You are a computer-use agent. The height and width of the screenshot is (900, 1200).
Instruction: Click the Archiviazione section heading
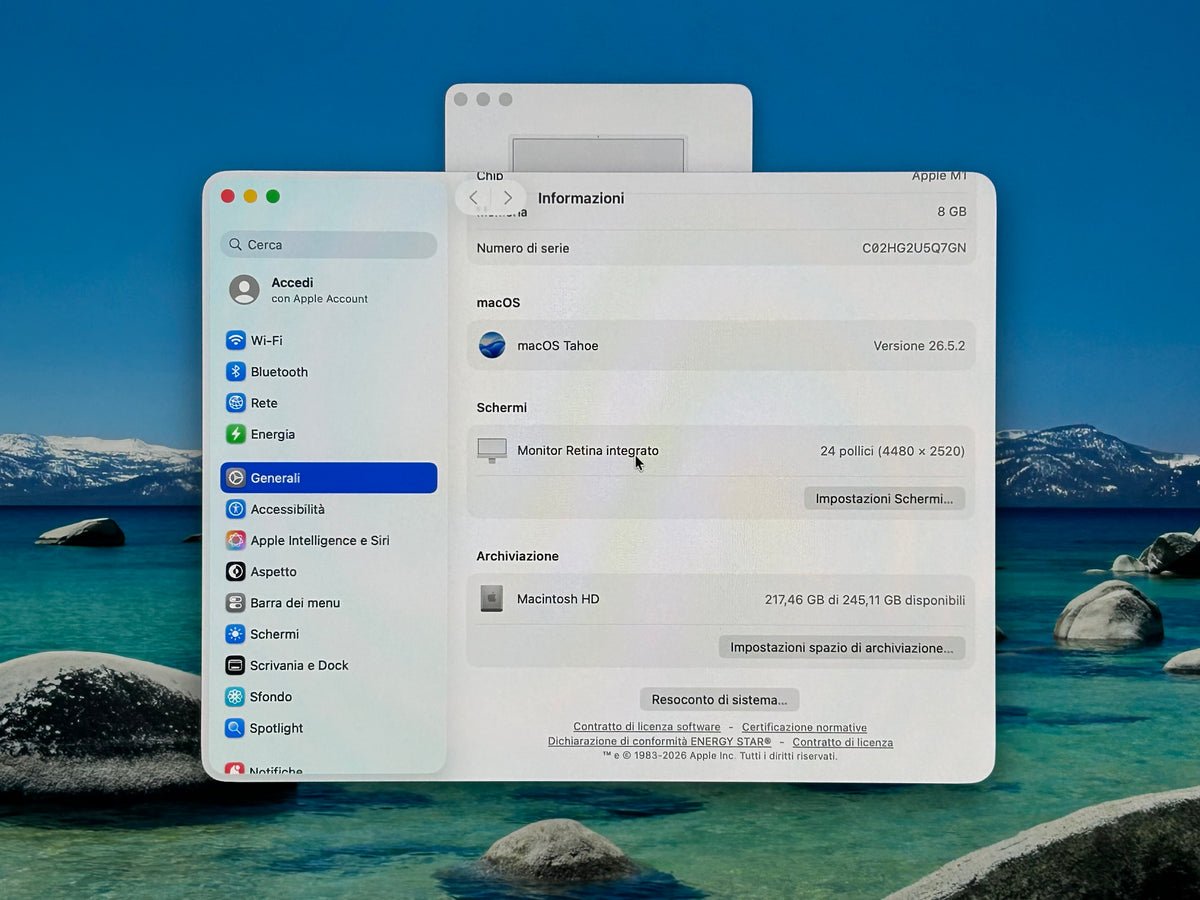(x=518, y=556)
